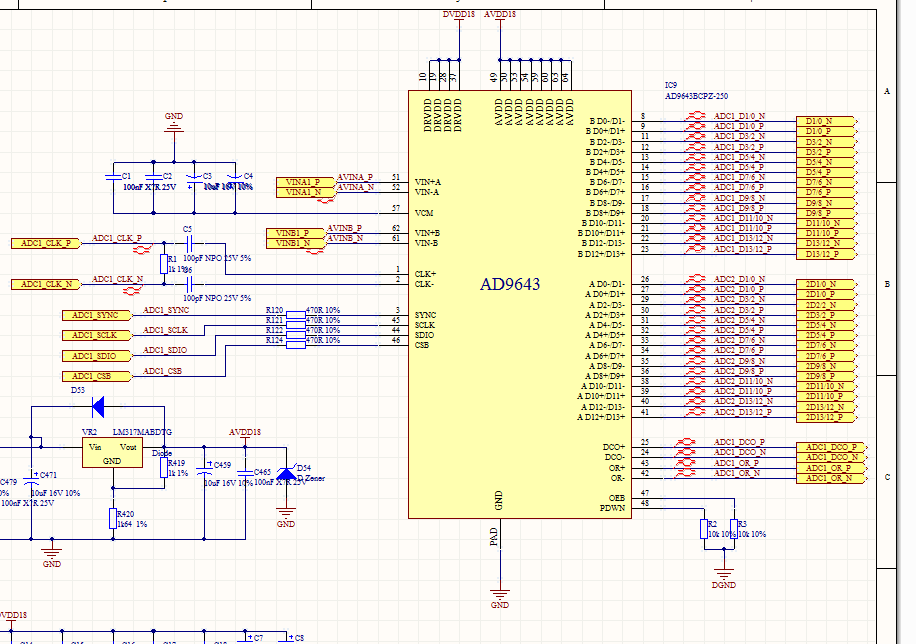The width and height of the screenshot is (916, 644).
Task: Select the VINB1_N port
Action: (x=295, y=244)
